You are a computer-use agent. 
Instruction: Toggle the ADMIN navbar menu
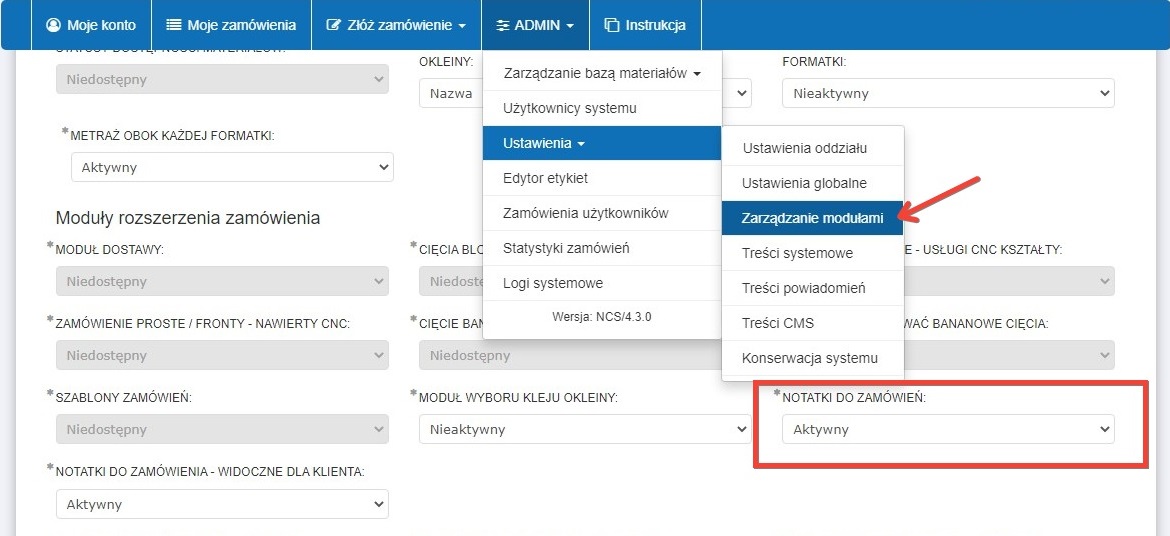(x=534, y=25)
